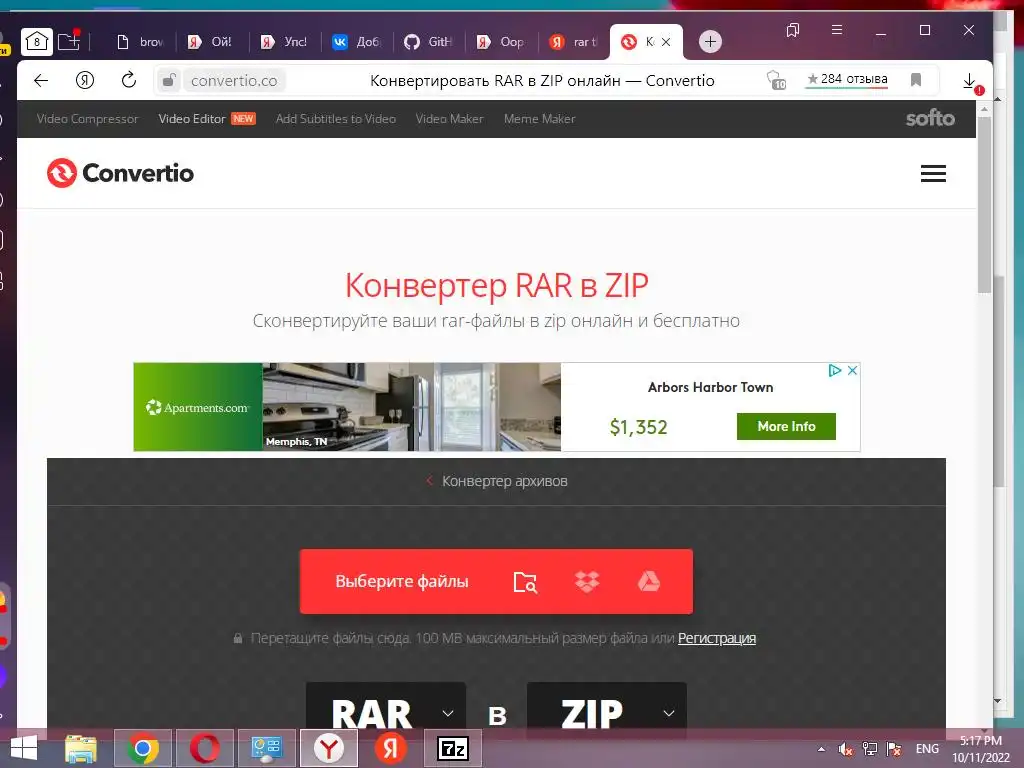Open Google Chrome from taskbar

click(x=143, y=748)
